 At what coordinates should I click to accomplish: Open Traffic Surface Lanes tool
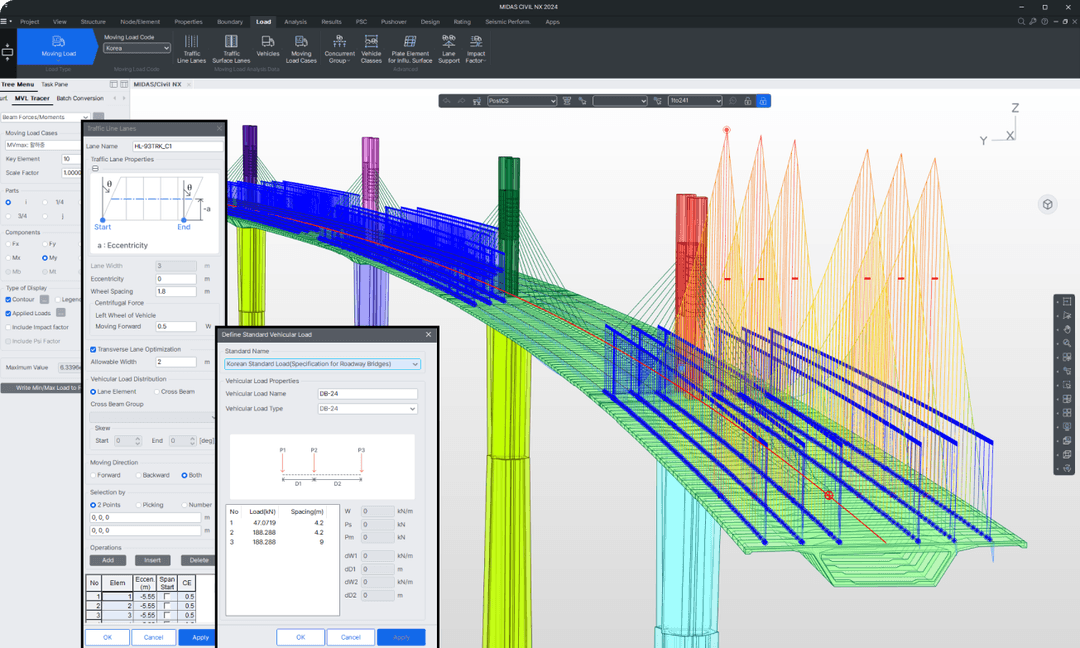pos(231,49)
